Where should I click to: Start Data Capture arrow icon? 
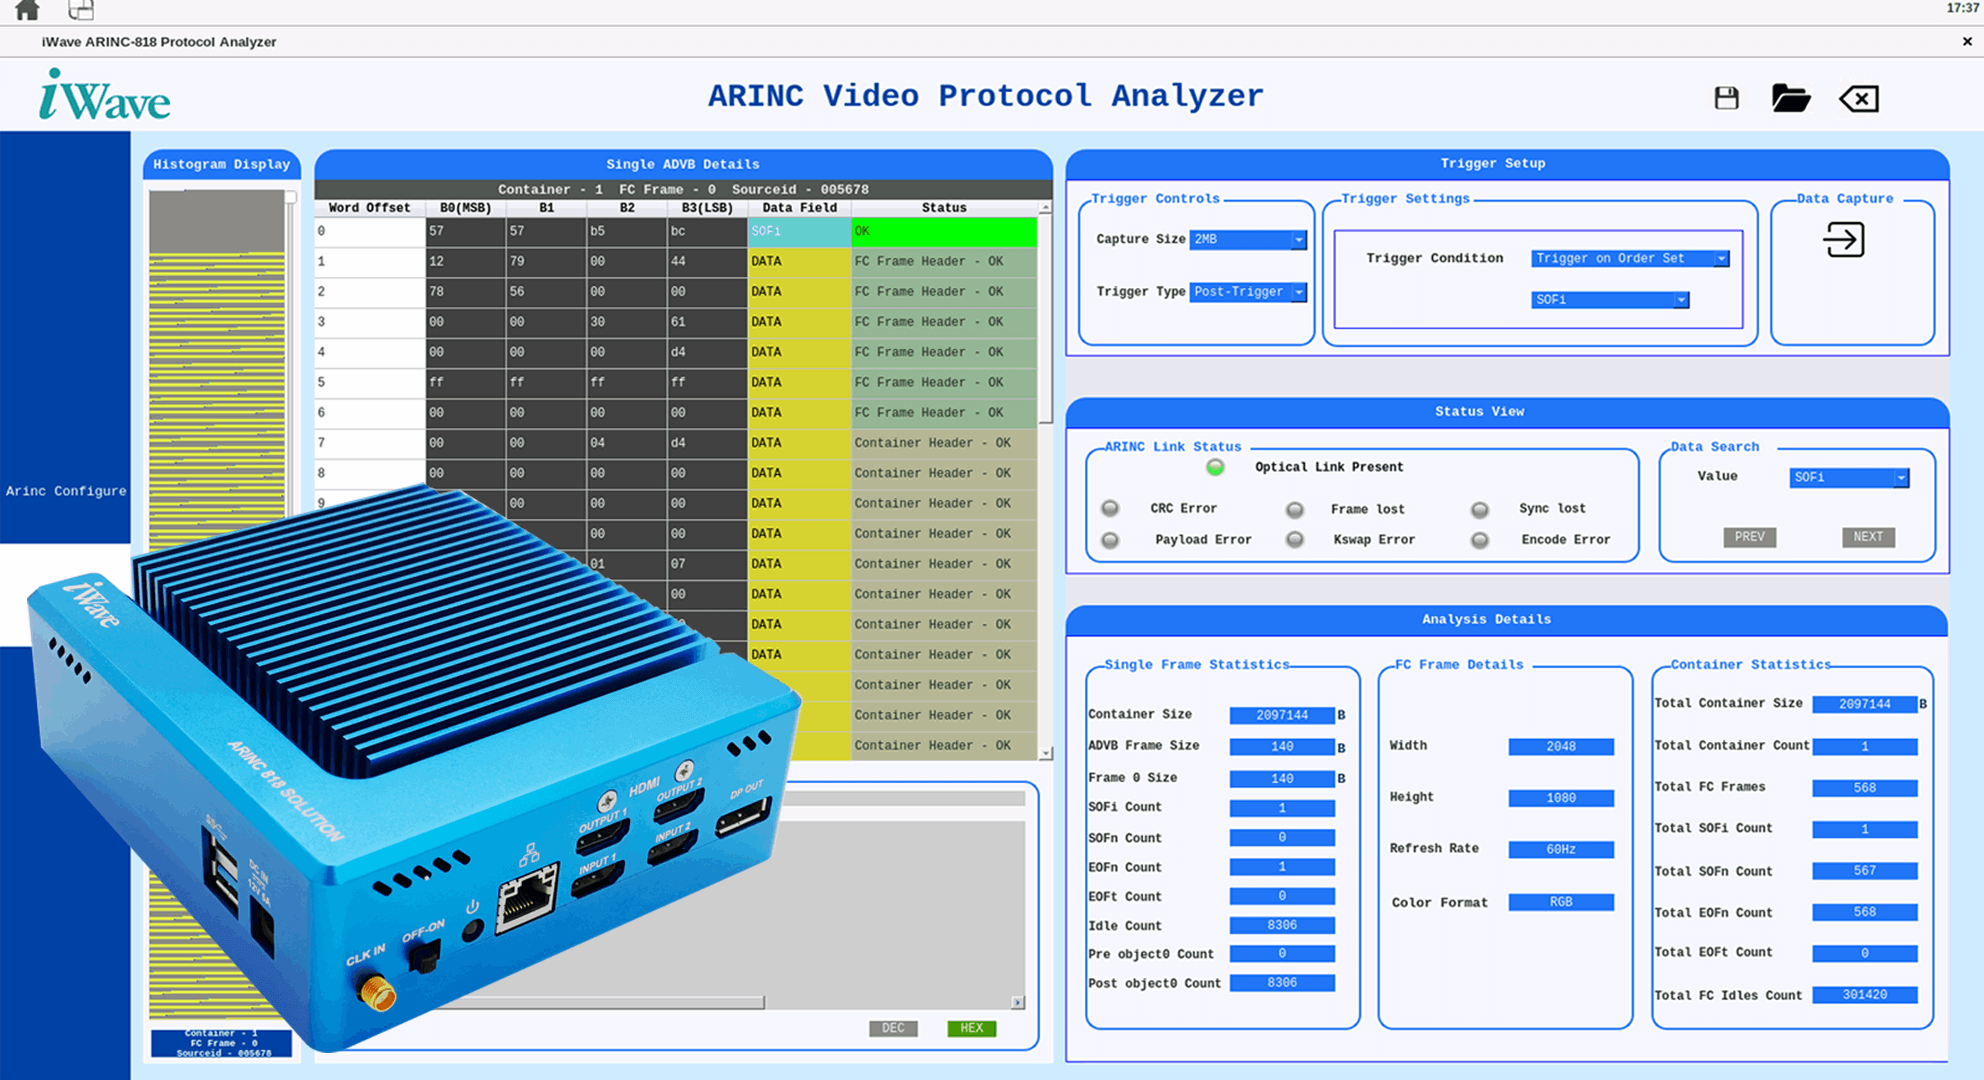[1843, 240]
